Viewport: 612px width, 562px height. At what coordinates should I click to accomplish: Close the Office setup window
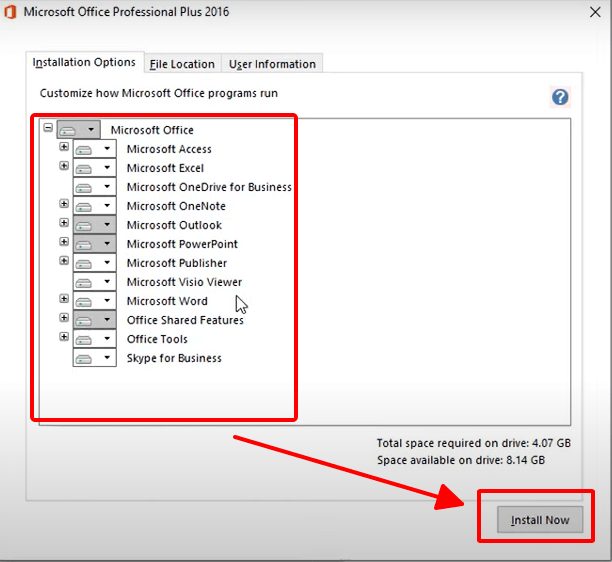point(595,12)
